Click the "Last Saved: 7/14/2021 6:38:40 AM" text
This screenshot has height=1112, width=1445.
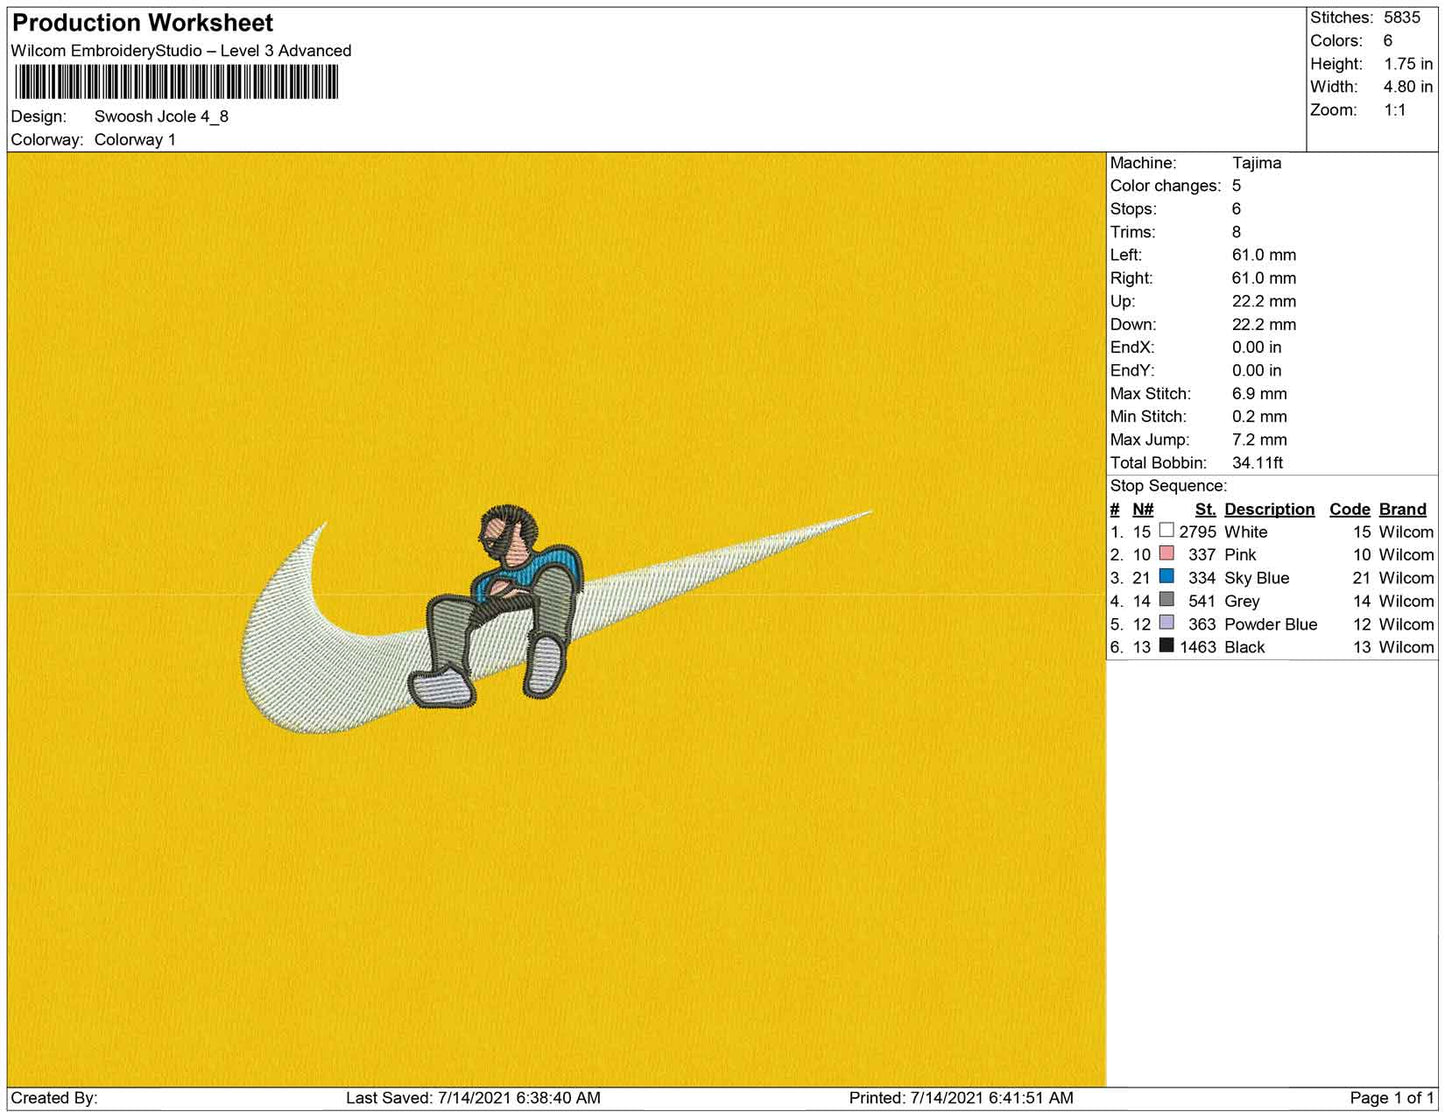473,1098
